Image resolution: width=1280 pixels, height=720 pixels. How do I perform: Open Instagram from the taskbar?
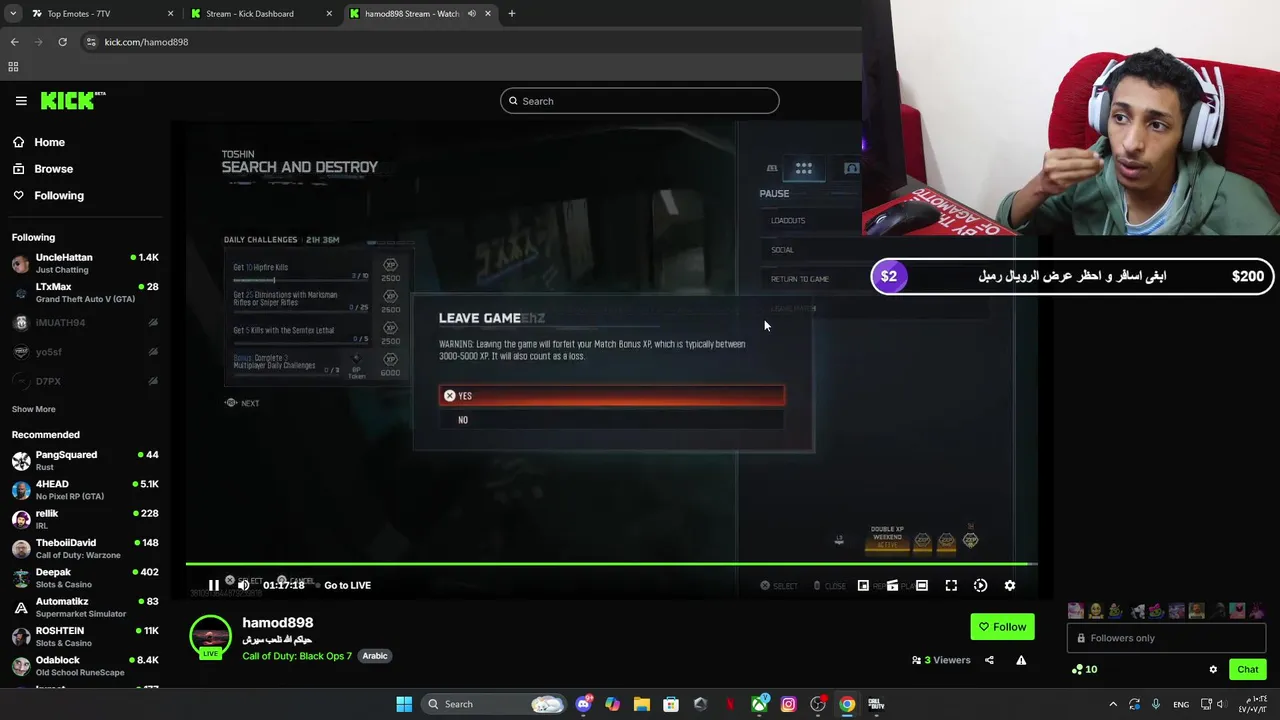point(788,704)
